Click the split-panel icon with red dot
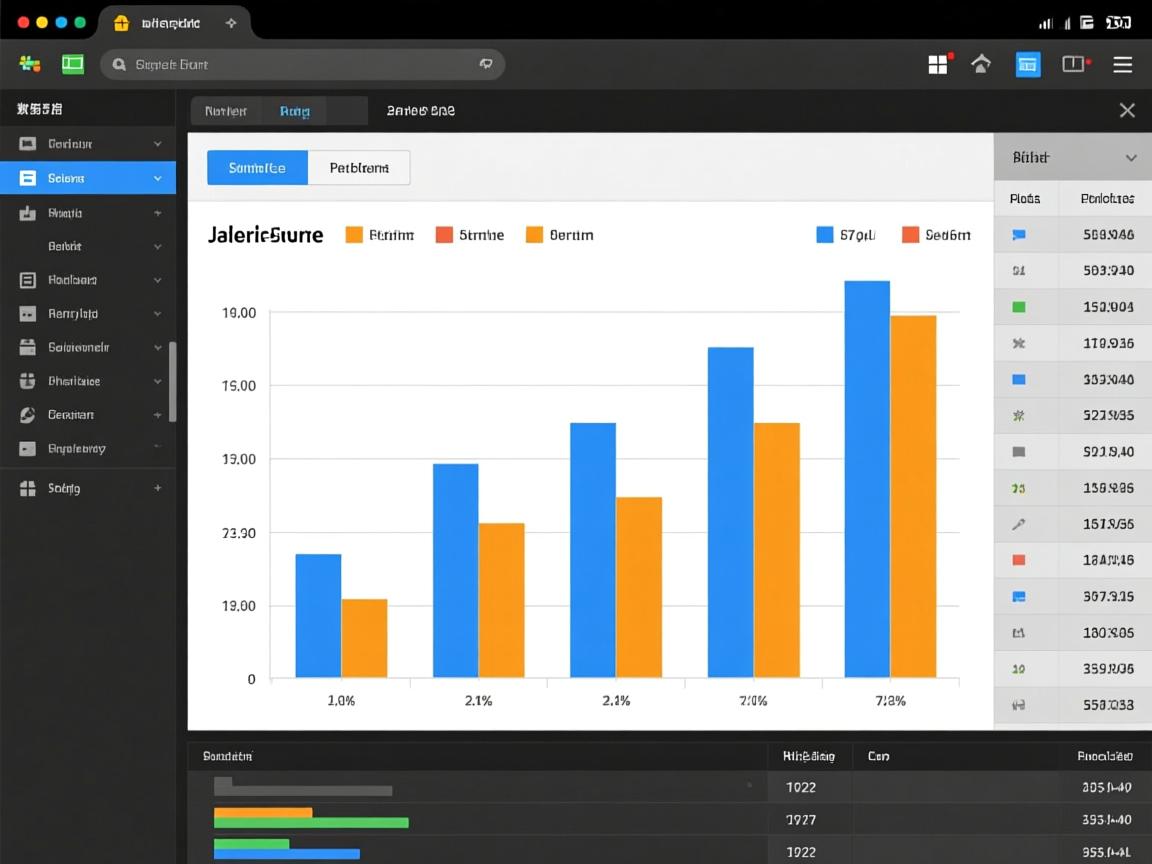The image size is (1152, 864). coord(1074,65)
